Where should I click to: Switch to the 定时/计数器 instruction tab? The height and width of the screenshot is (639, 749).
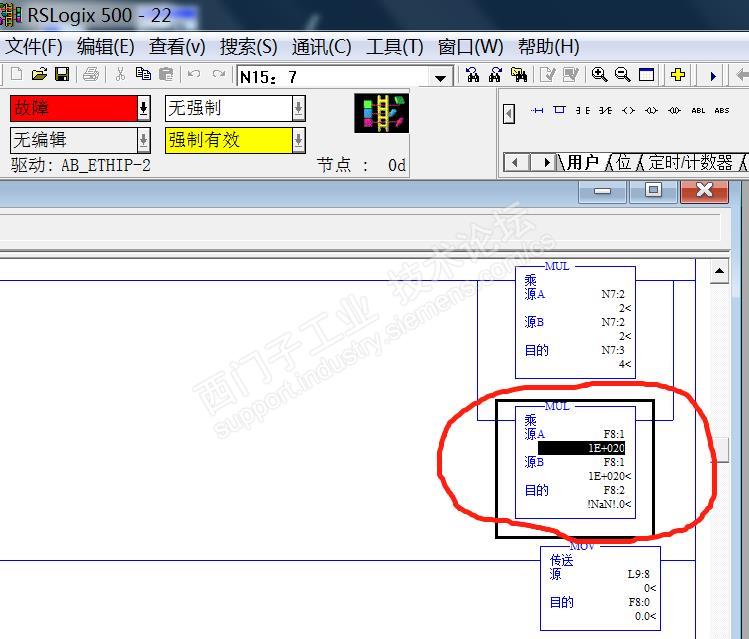tap(690, 162)
